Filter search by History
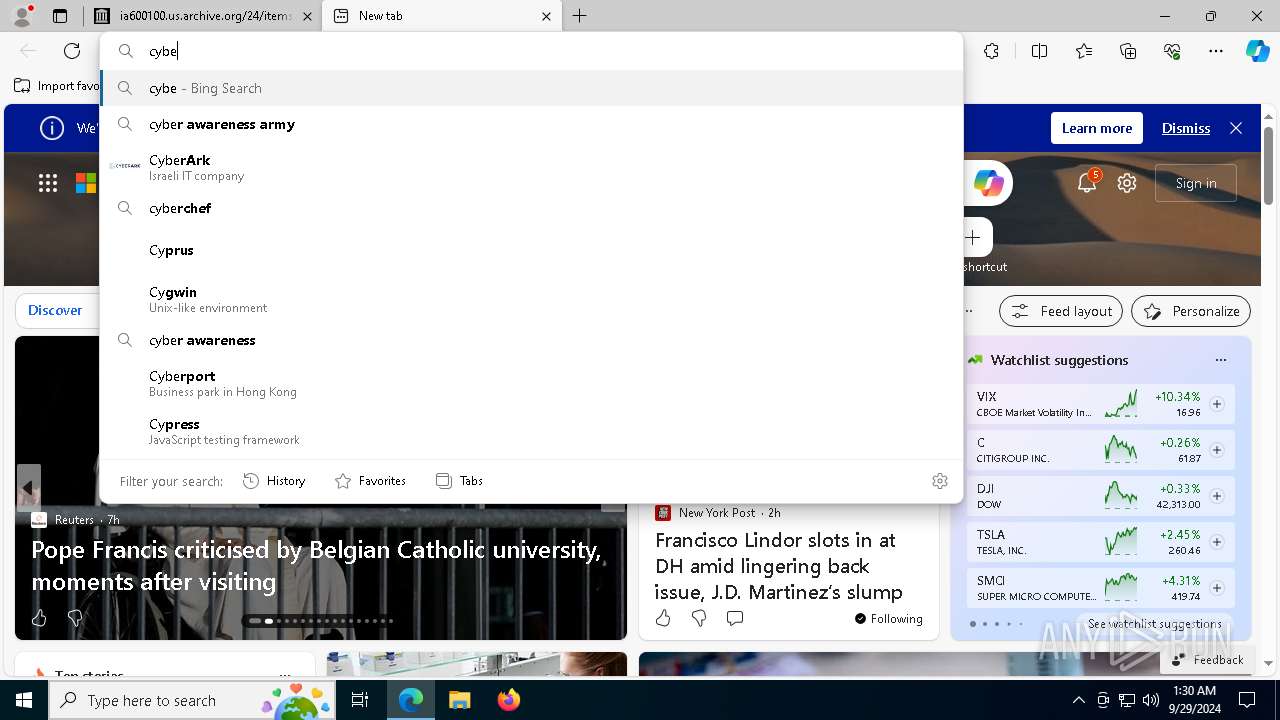 click(x=274, y=481)
